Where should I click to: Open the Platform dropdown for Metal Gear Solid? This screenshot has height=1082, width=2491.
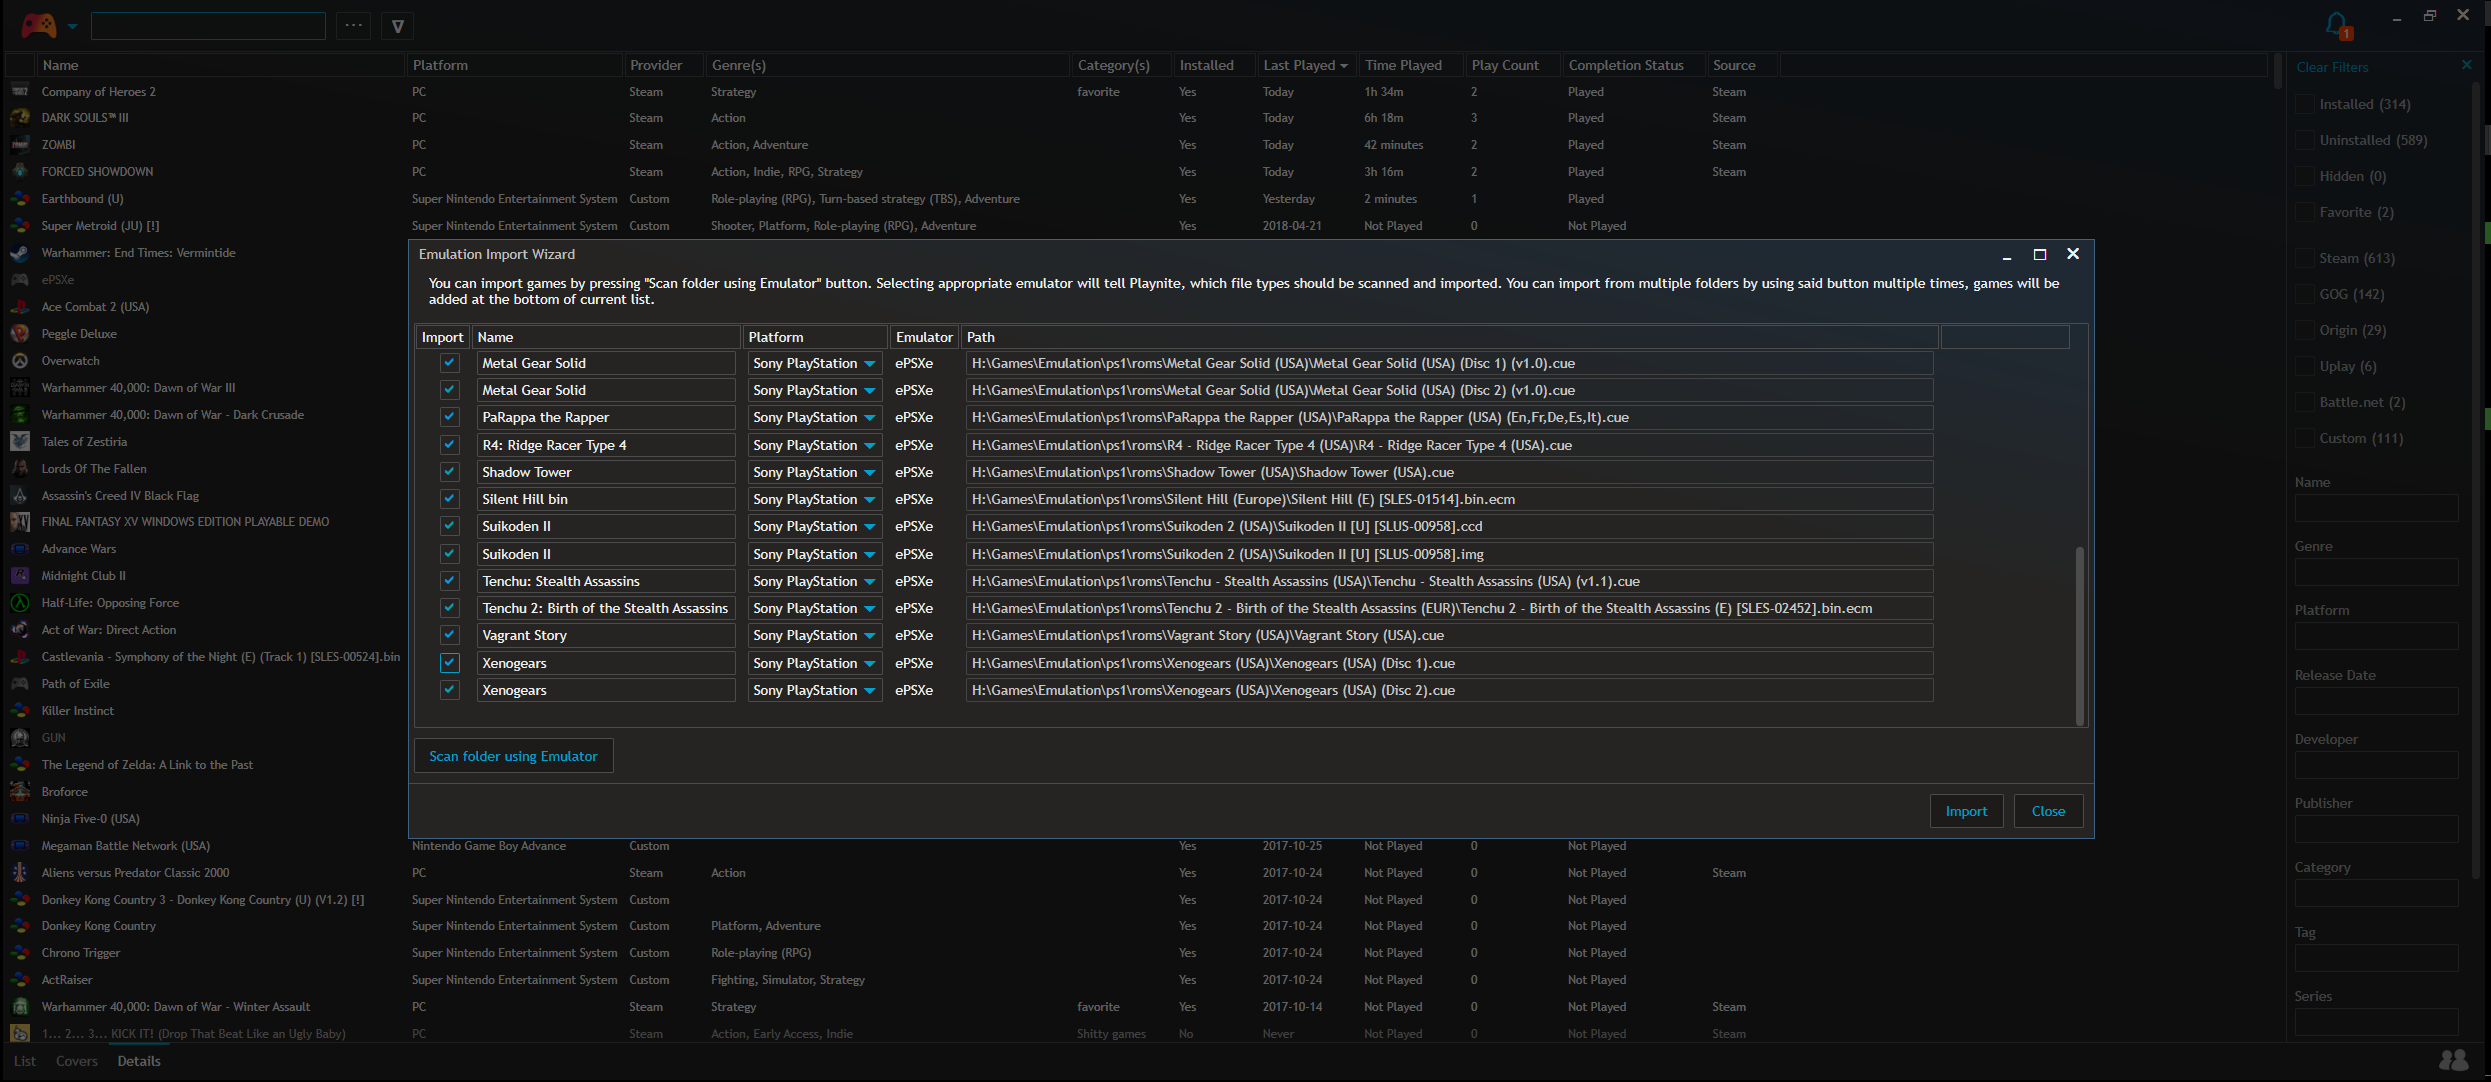pyautogui.click(x=869, y=363)
